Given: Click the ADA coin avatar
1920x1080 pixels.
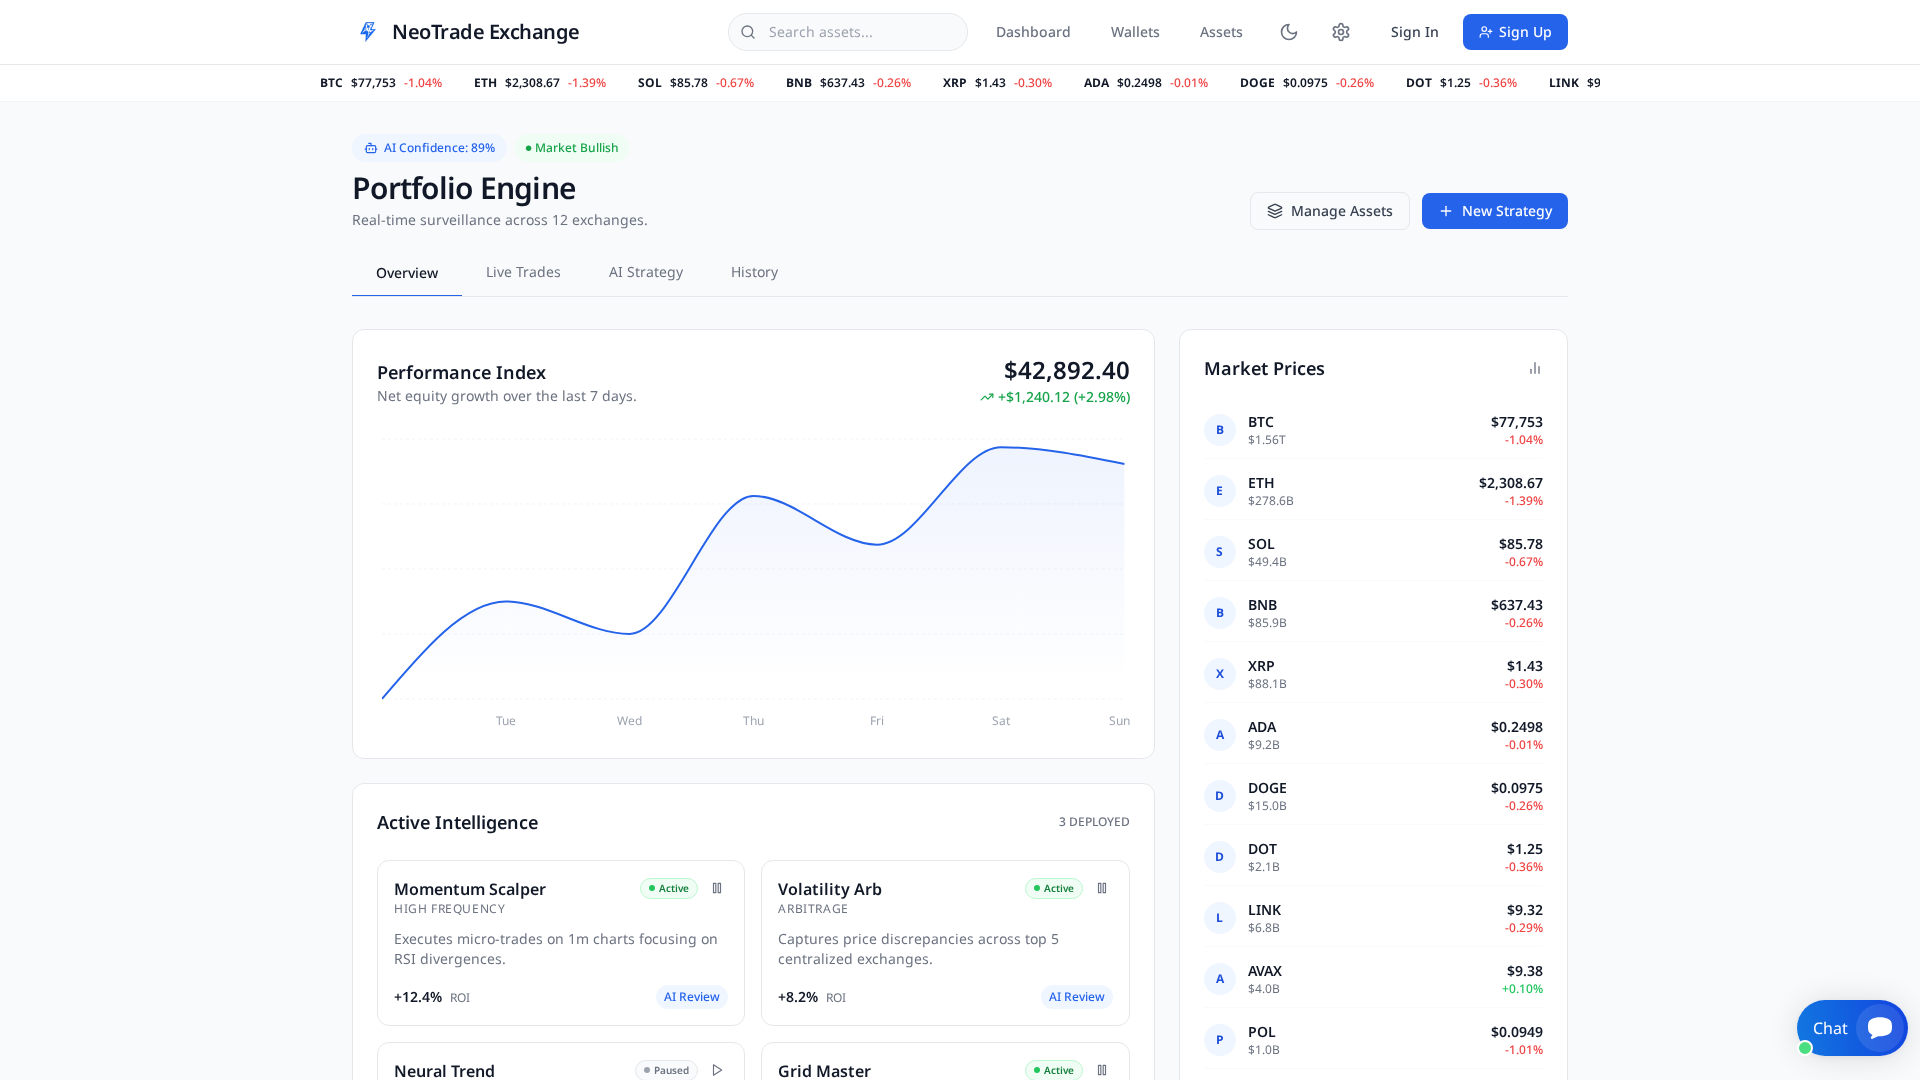Looking at the screenshot, I should 1220,735.
